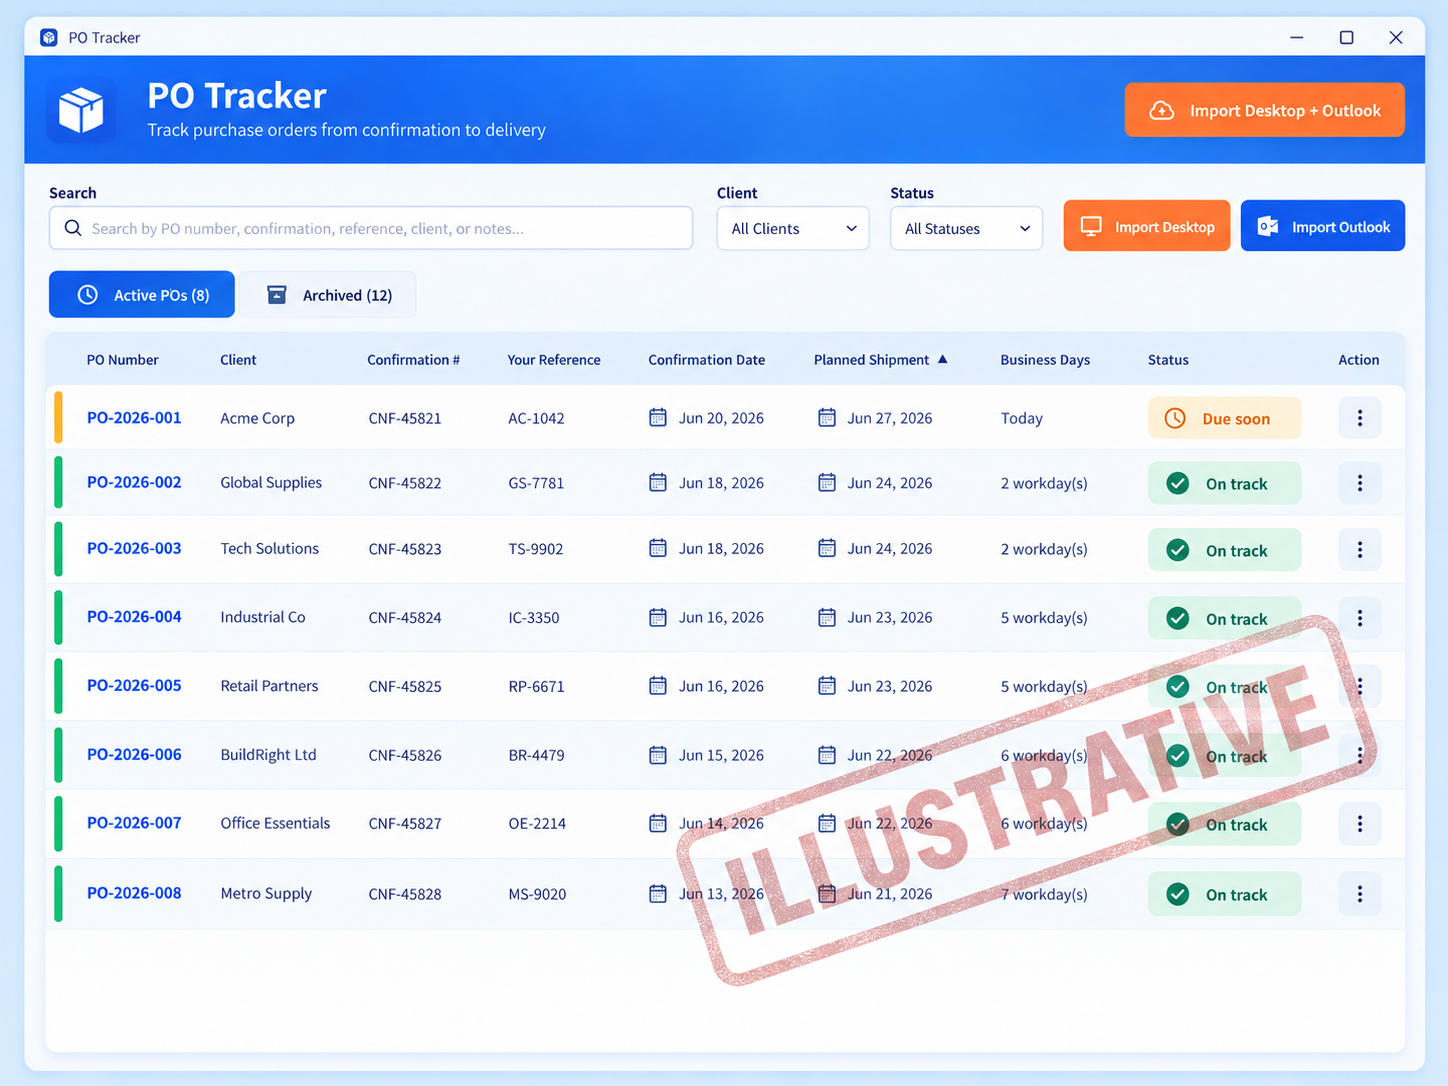
Task: Open action menu for PO-2026-007
Action: (1359, 824)
